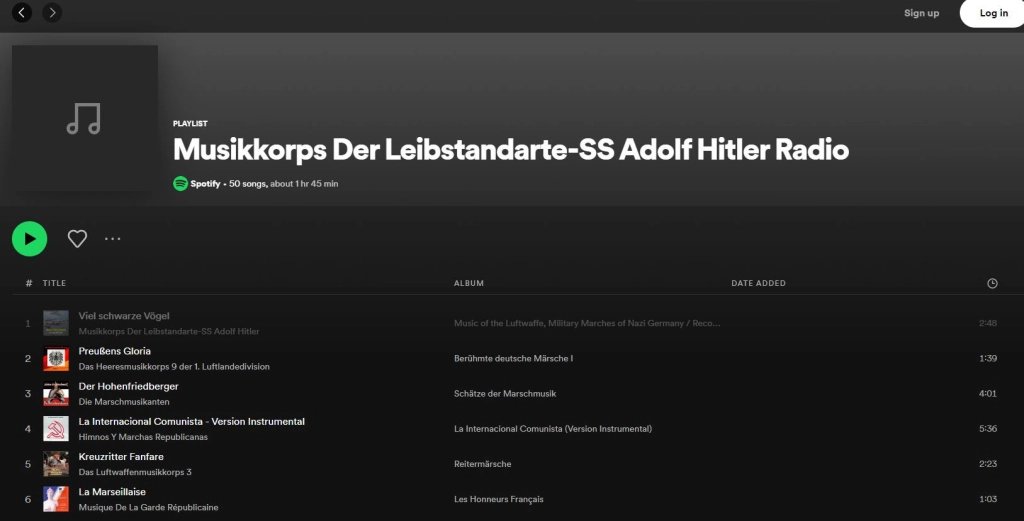Click the '#' column header
The image size is (1024, 521).
(x=28, y=283)
